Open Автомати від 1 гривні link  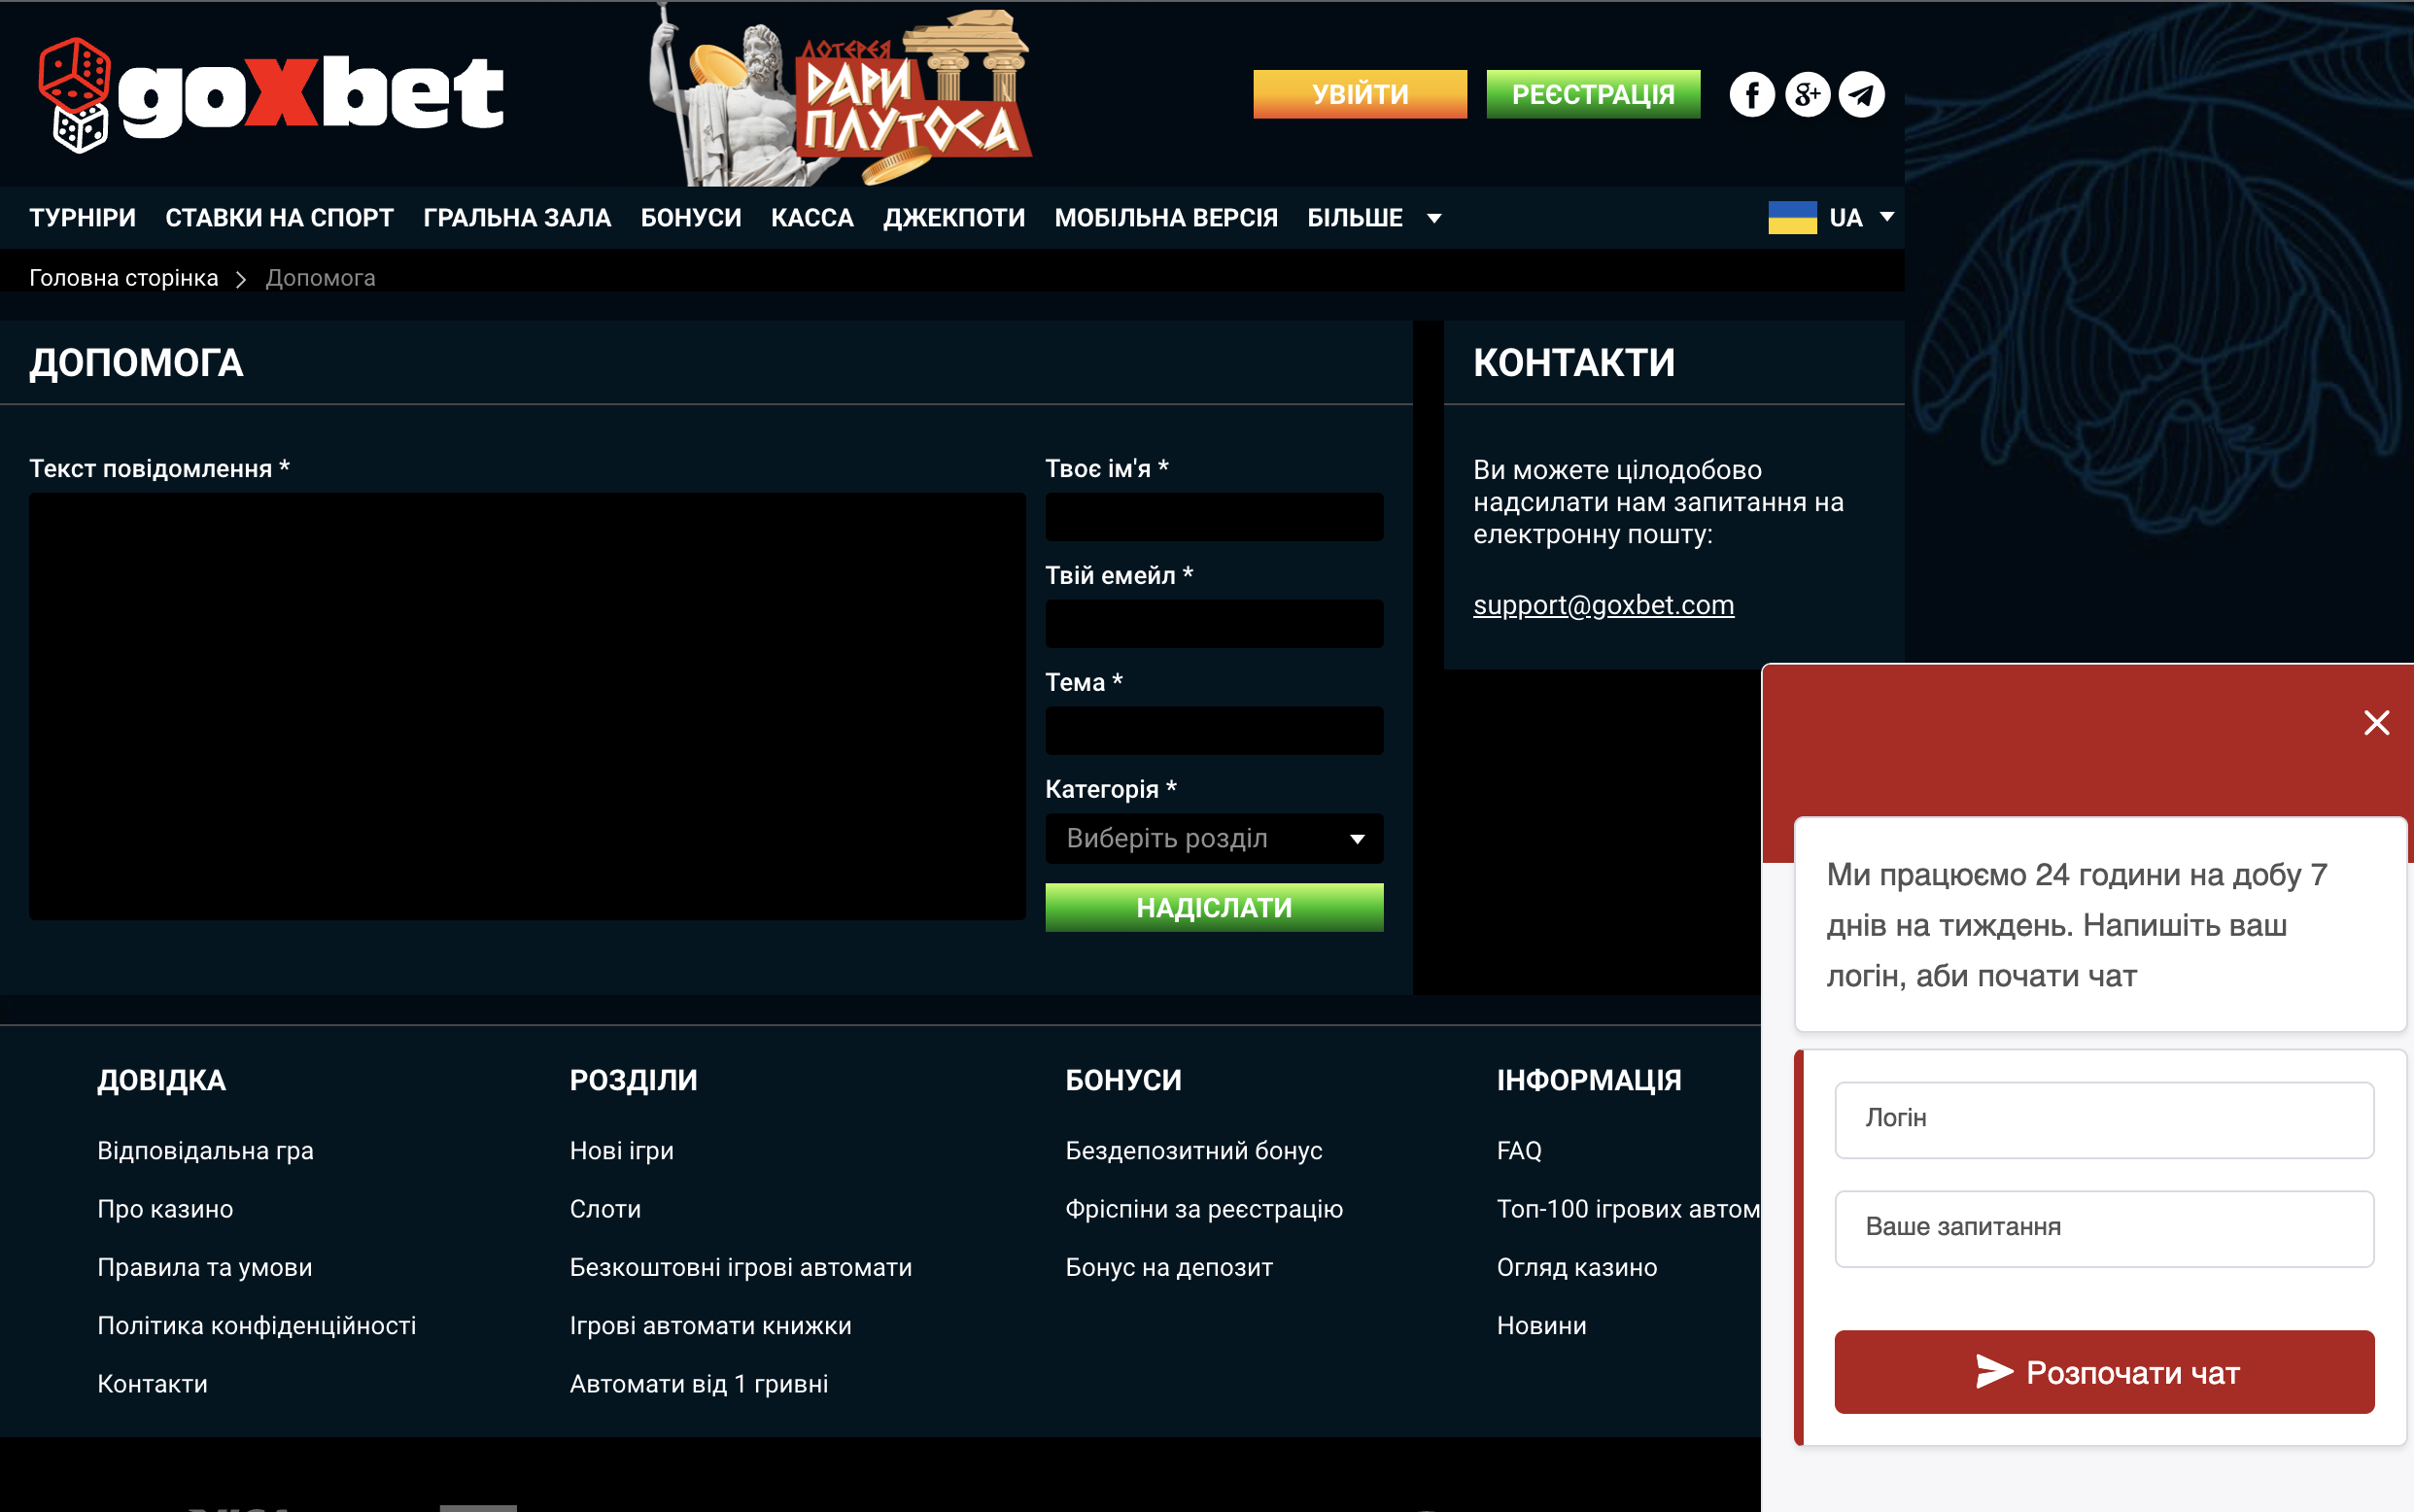point(698,1384)
